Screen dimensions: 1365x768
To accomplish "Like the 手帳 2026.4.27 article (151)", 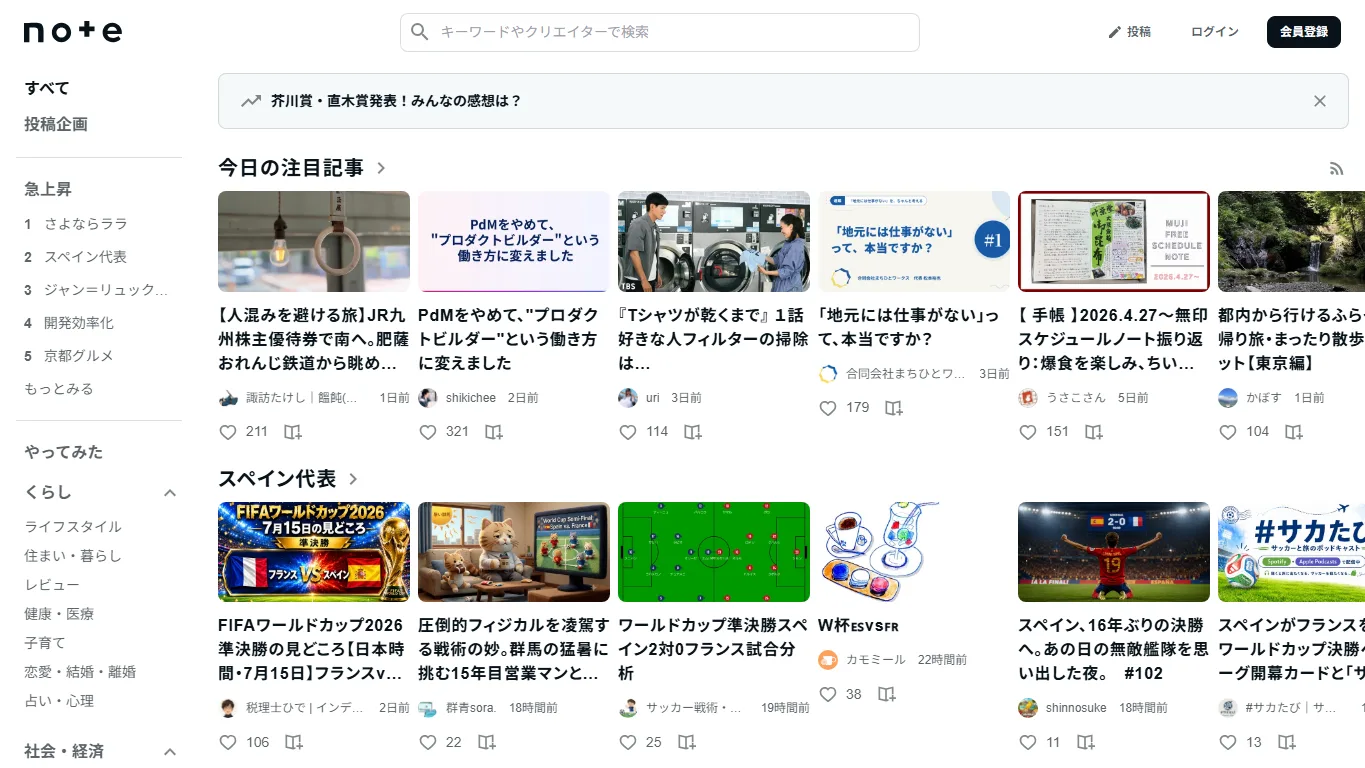I will pyautogui.click(x=1028, y=432).
